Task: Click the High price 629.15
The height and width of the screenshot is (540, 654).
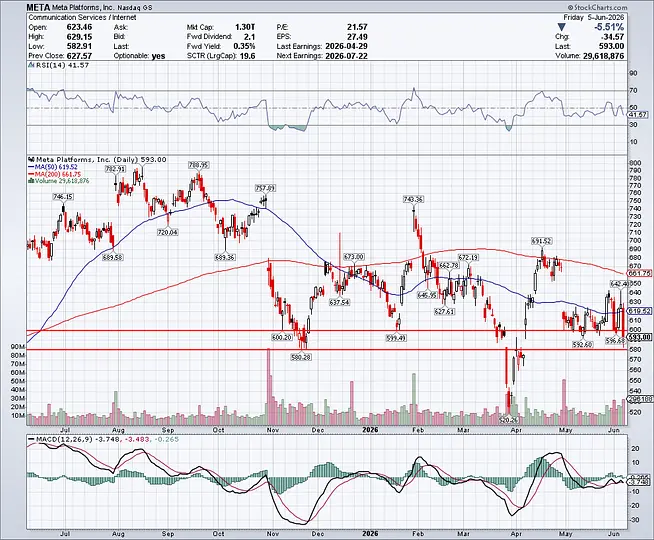Action: pyautogui.click(x=79, y=37)
